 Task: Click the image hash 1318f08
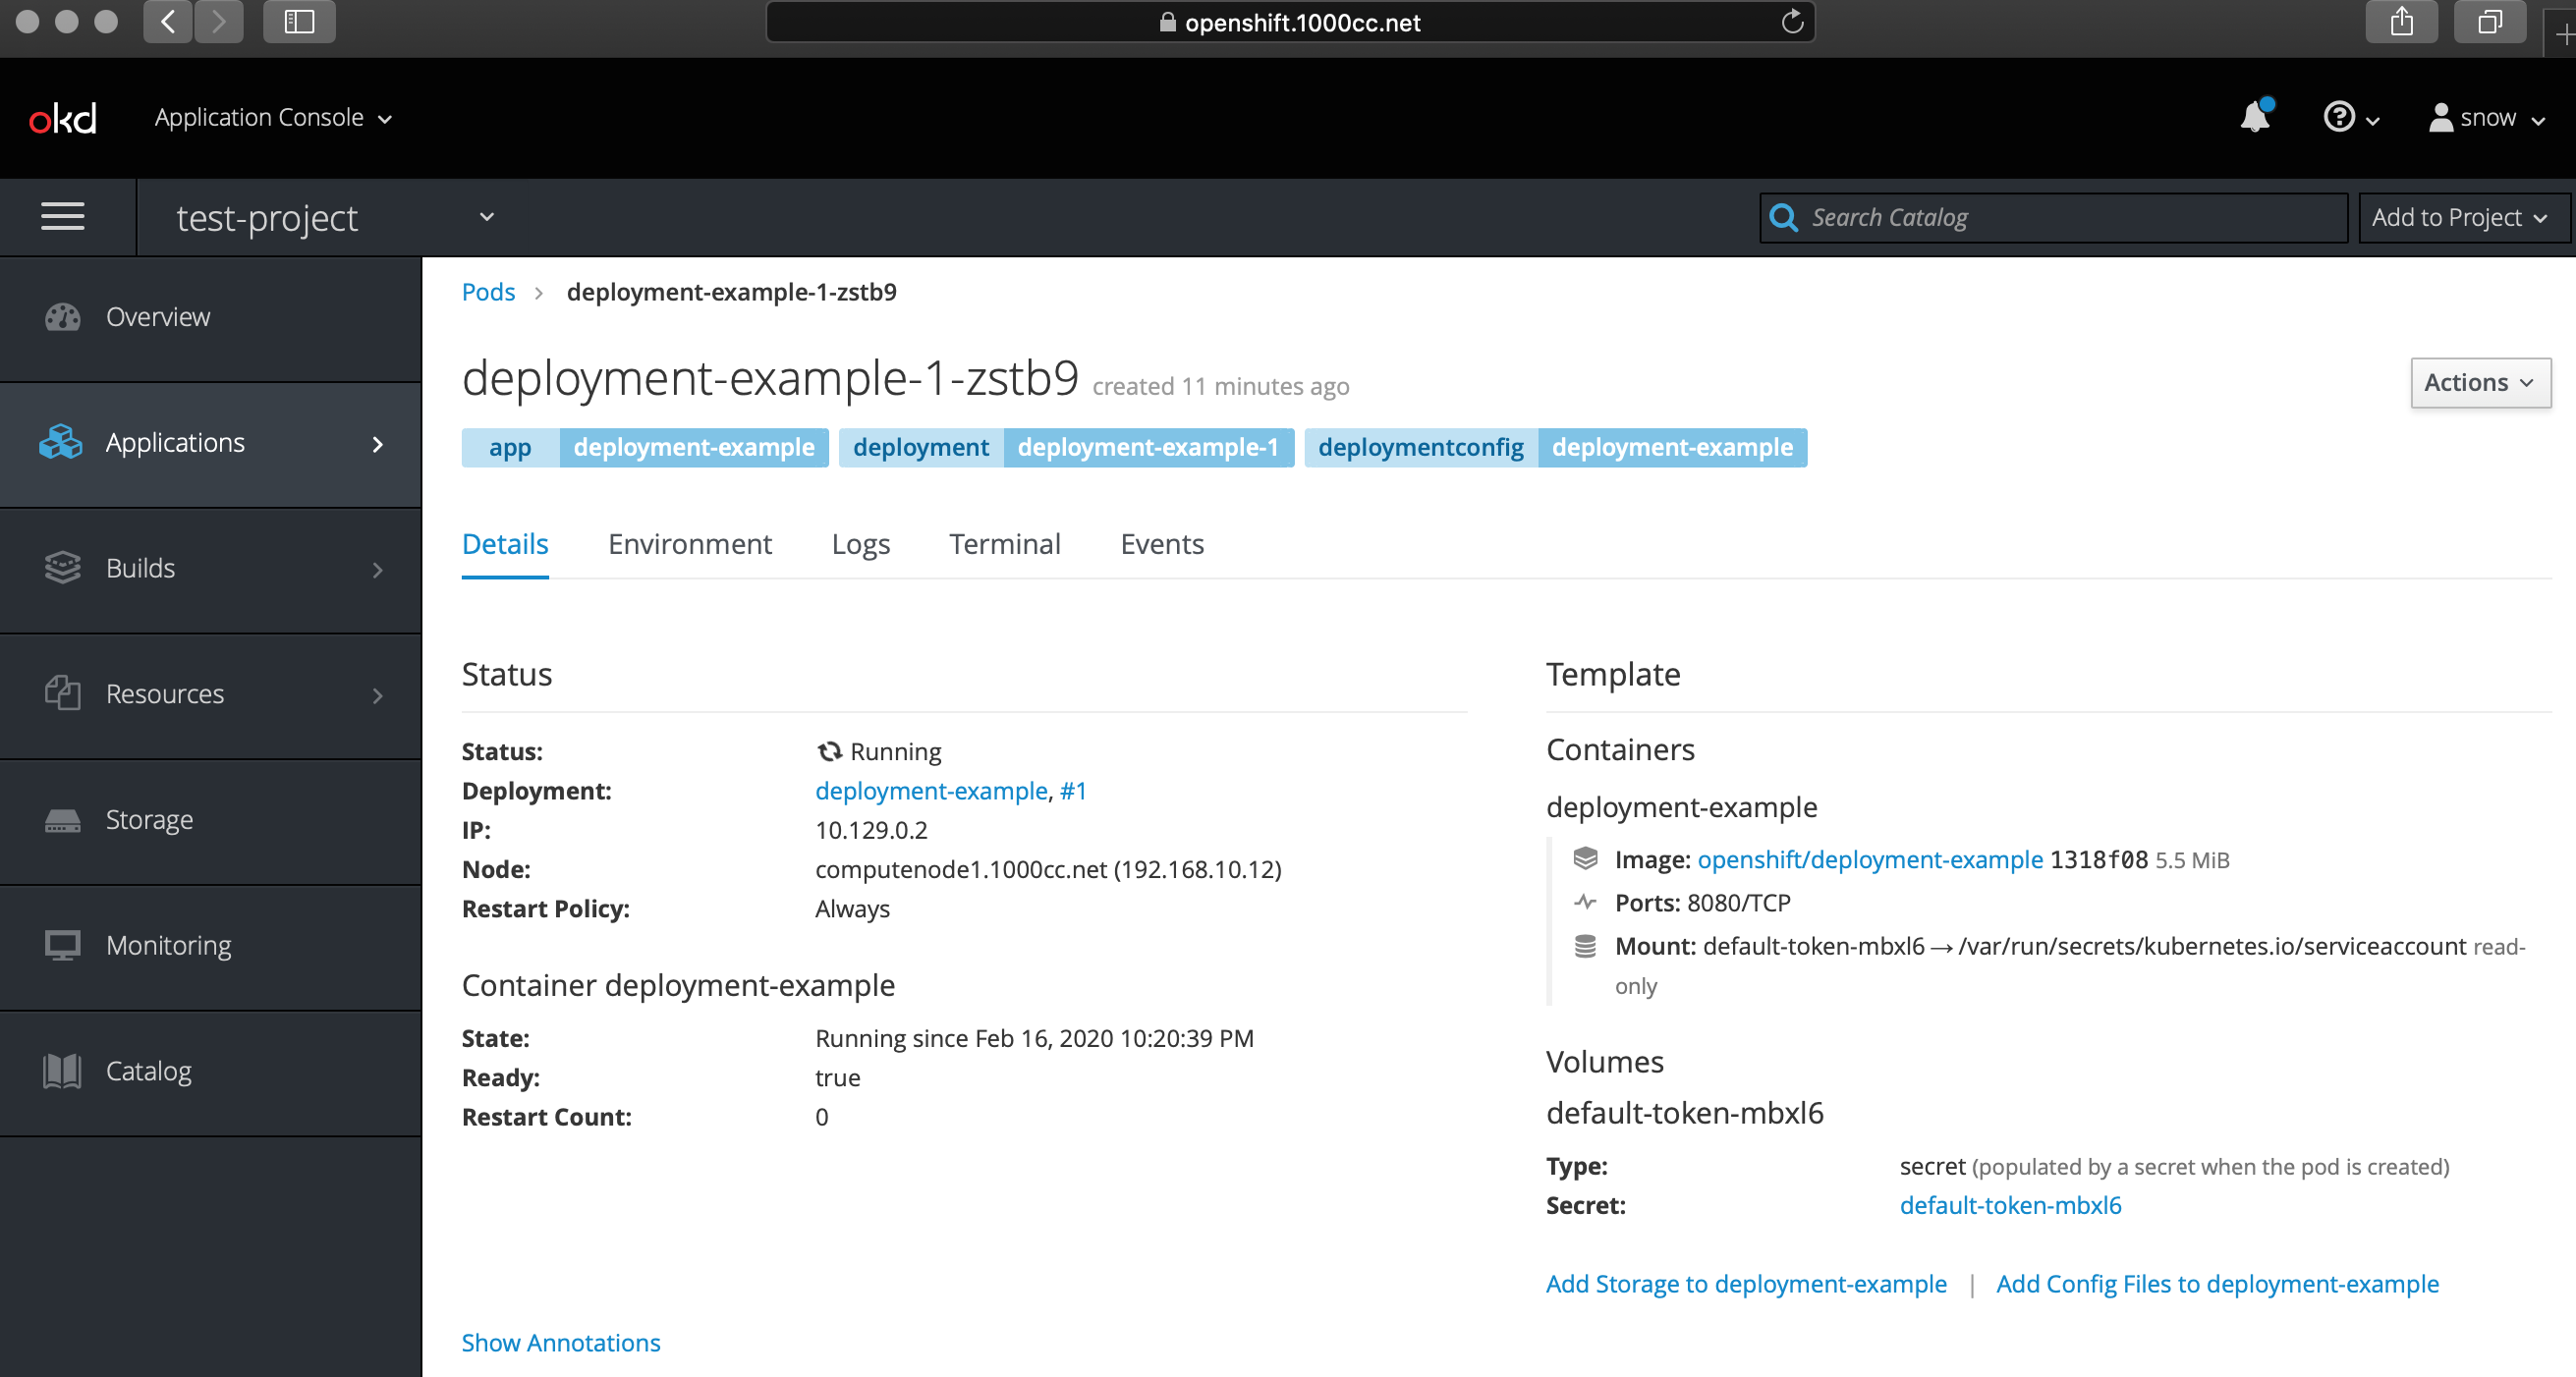(x=2098, y=859)
